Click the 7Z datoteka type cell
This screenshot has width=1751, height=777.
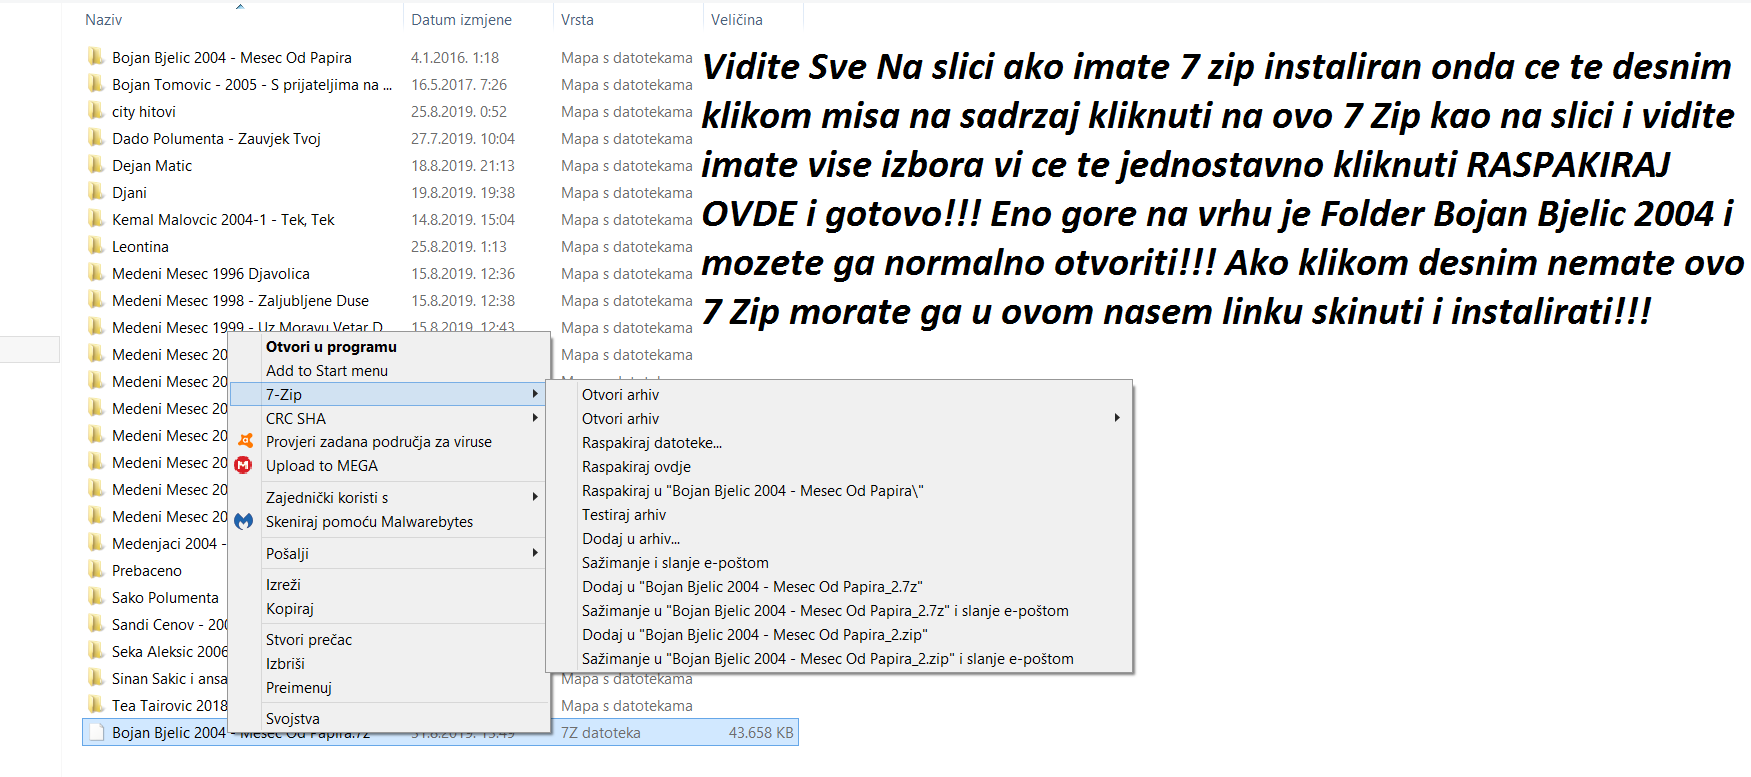(601, 733)
